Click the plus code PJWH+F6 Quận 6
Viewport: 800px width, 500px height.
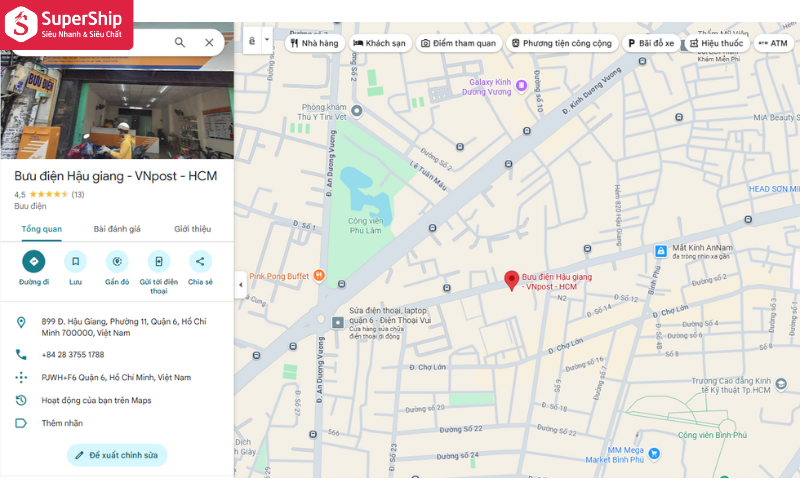[x=116, y=378]
